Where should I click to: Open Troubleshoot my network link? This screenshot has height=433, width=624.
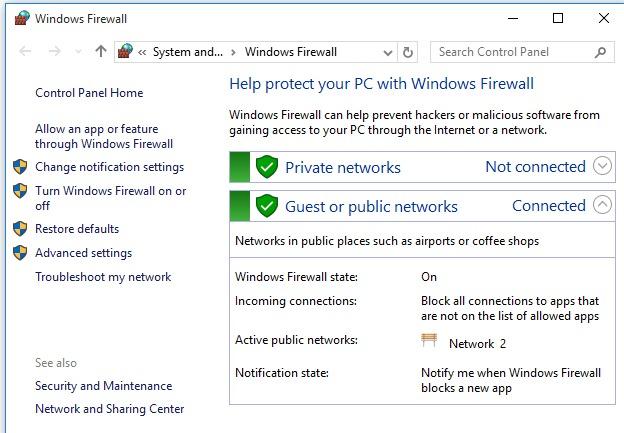coord(103,277)
